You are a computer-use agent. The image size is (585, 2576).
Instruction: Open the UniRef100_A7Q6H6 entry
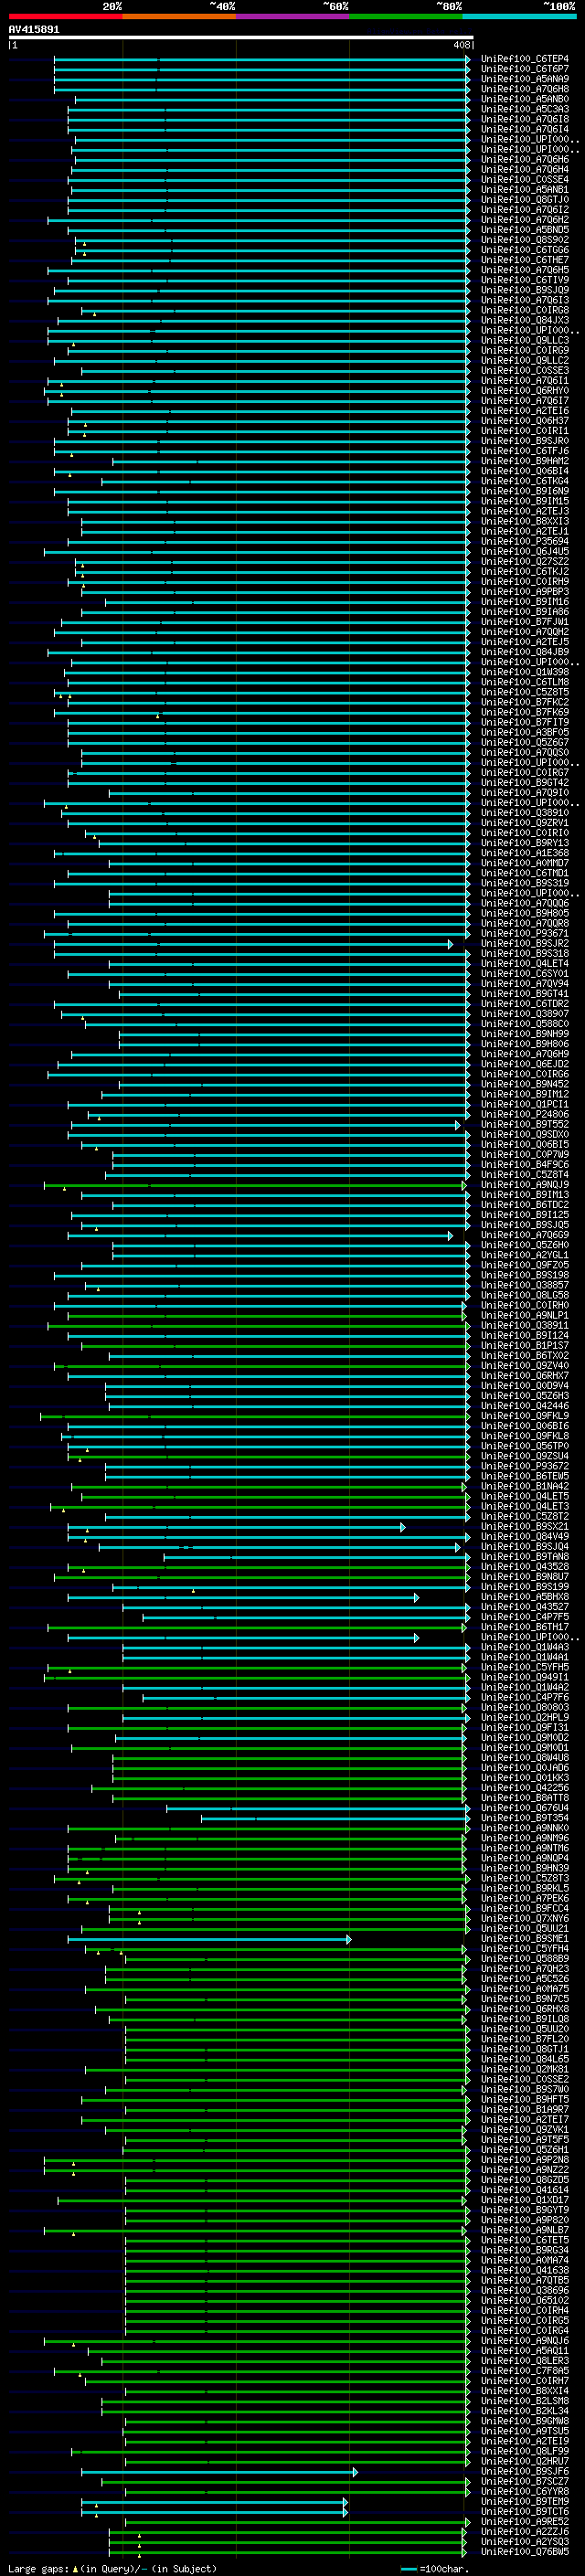pyautogui.click(x=524, y=159)
